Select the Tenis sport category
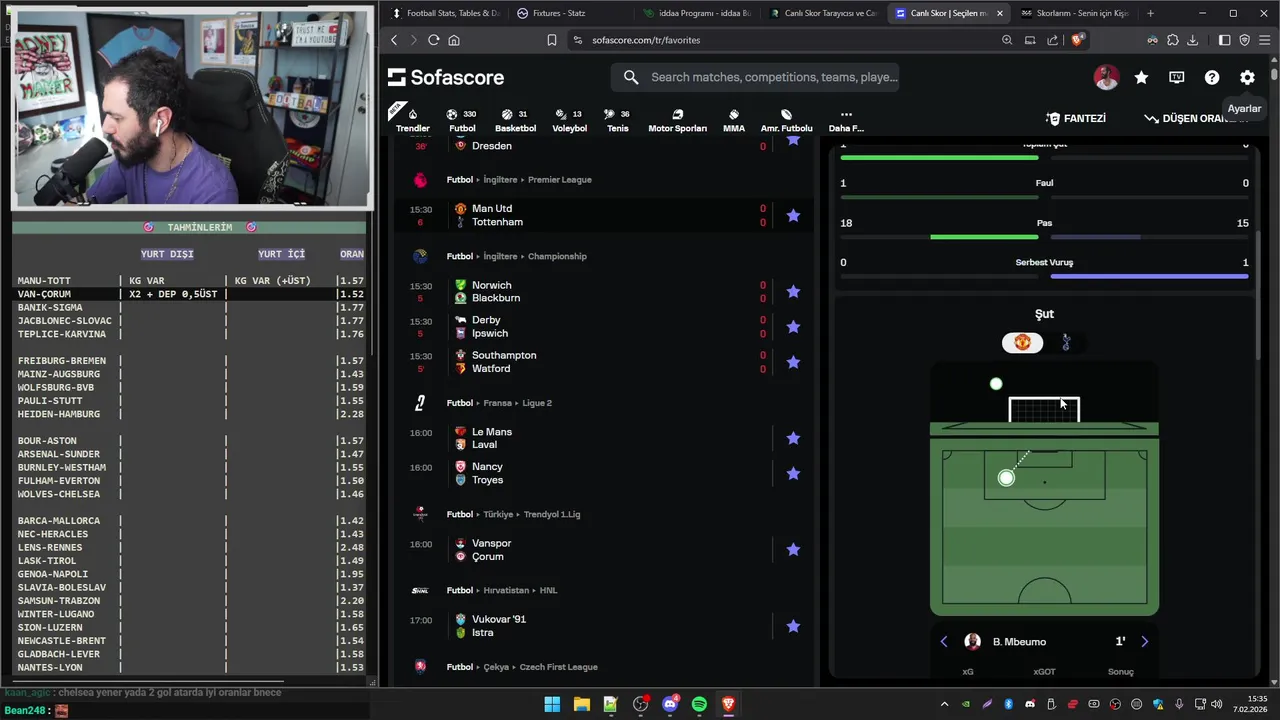 (x=618, y=120)
